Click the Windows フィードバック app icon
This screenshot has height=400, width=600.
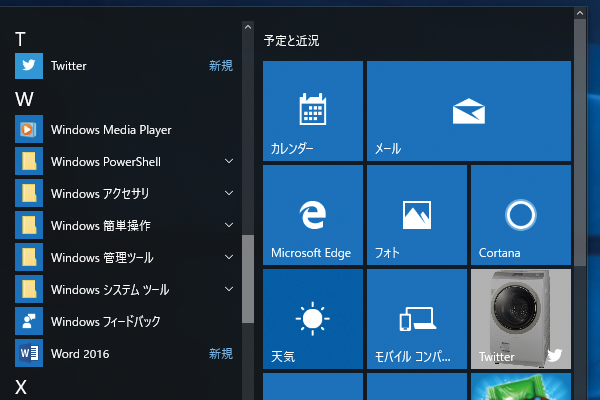[x=29, y=321]
